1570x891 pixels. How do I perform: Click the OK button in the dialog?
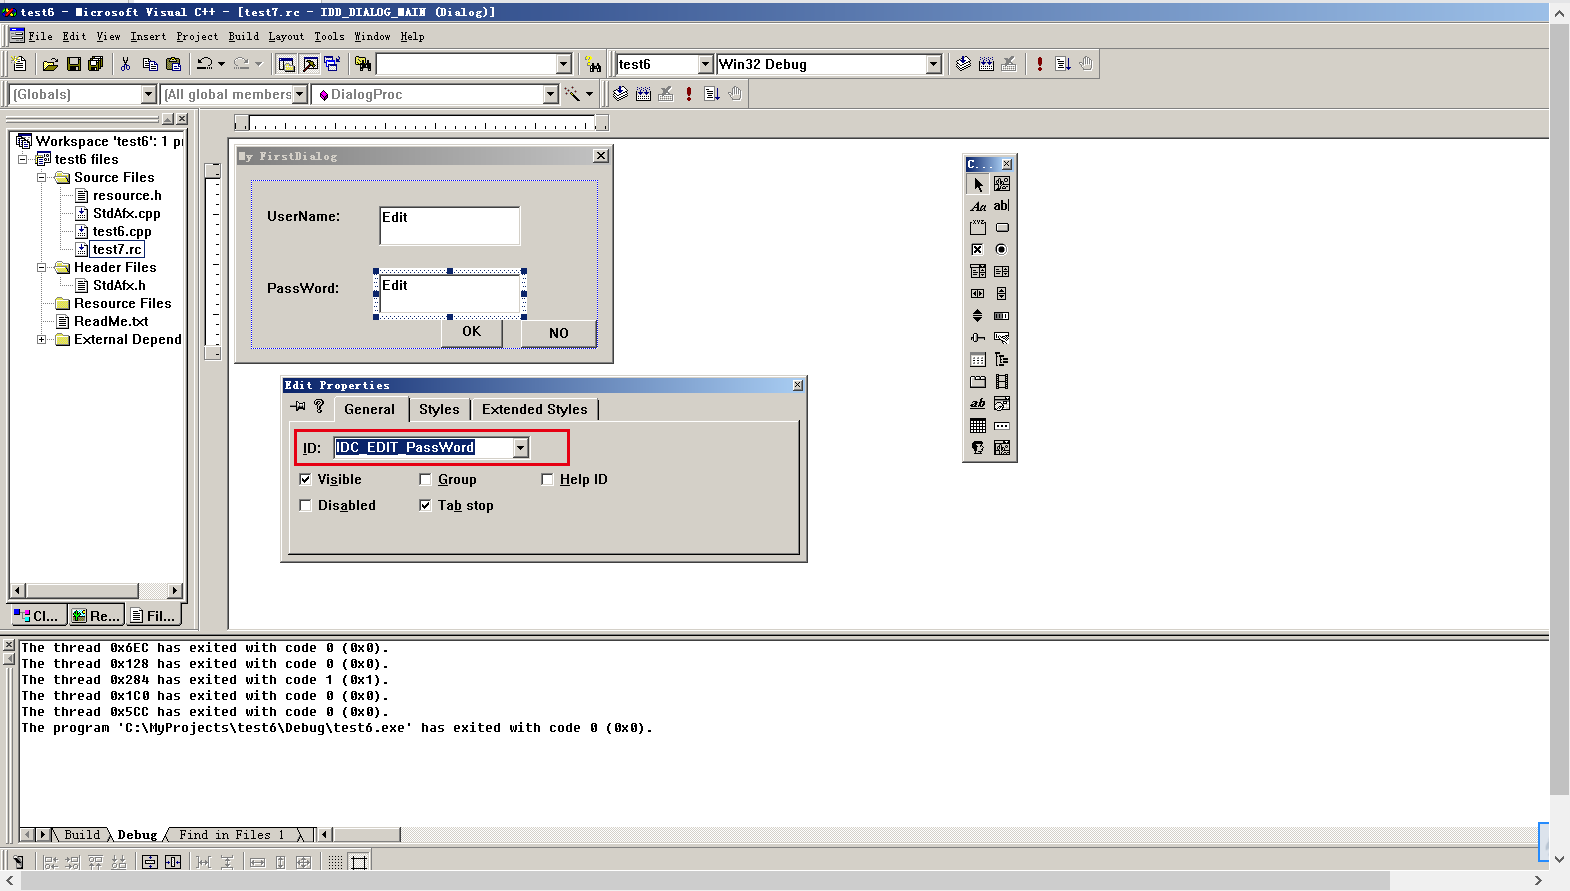pos(471,332)
